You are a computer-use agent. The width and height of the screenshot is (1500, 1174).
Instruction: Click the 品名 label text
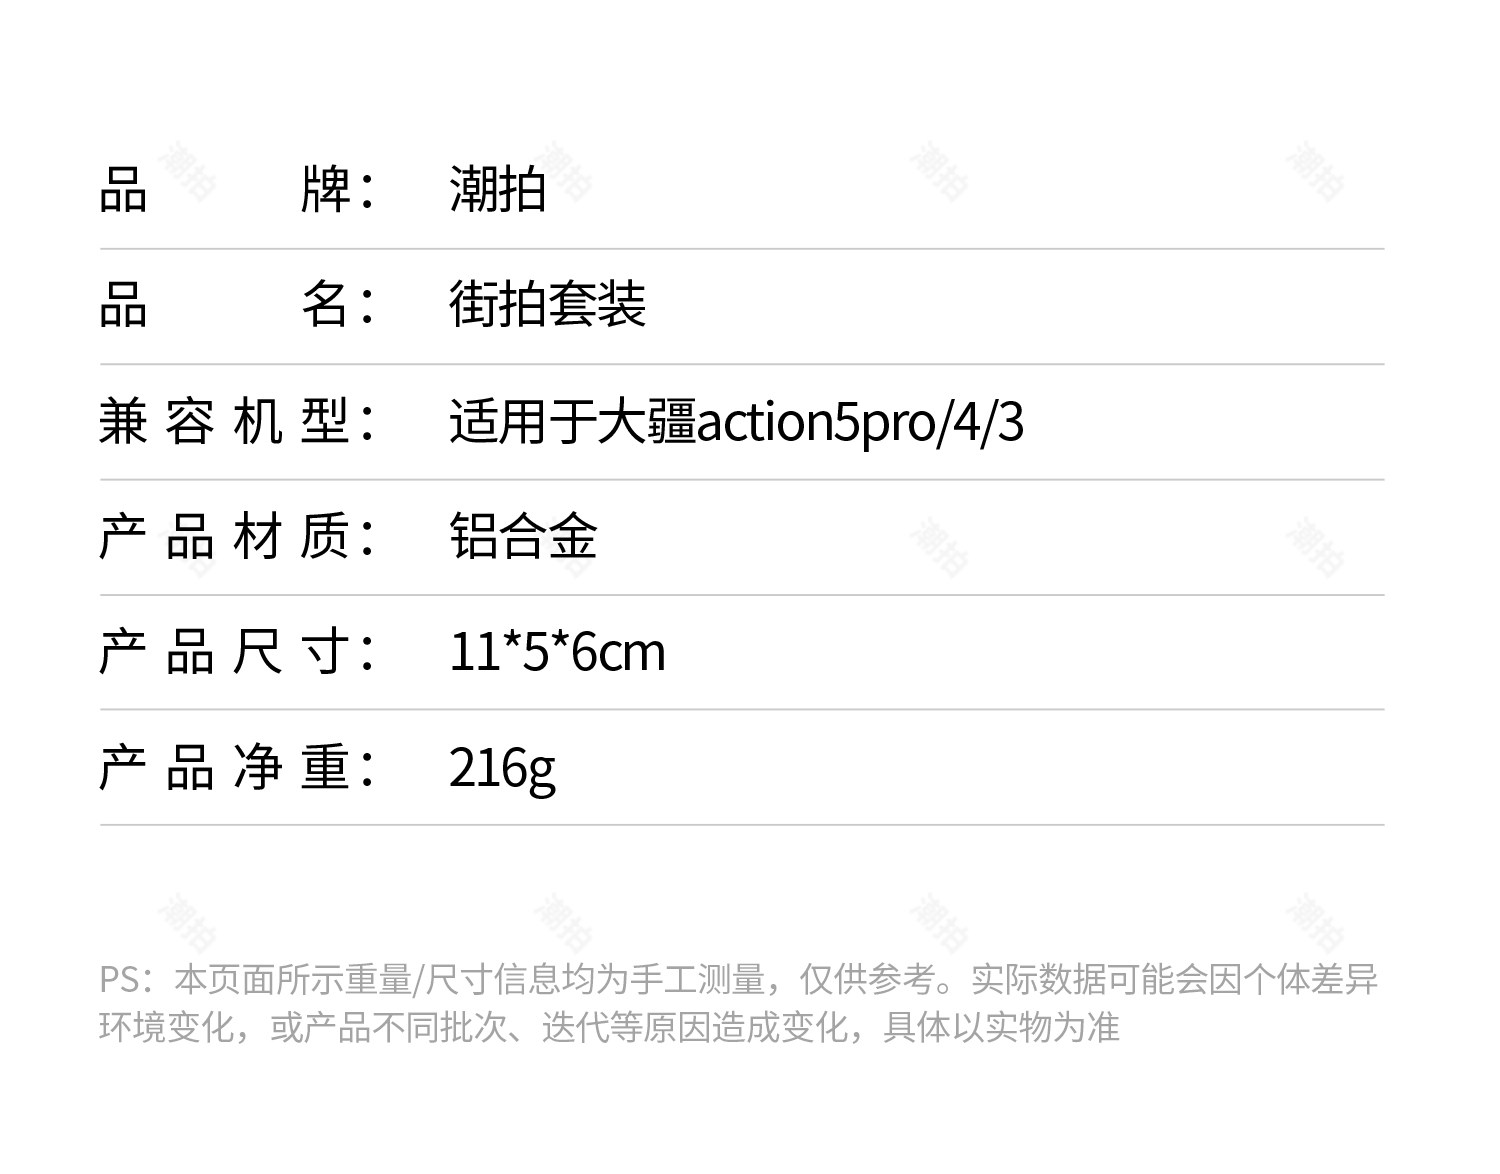(237, 305)
